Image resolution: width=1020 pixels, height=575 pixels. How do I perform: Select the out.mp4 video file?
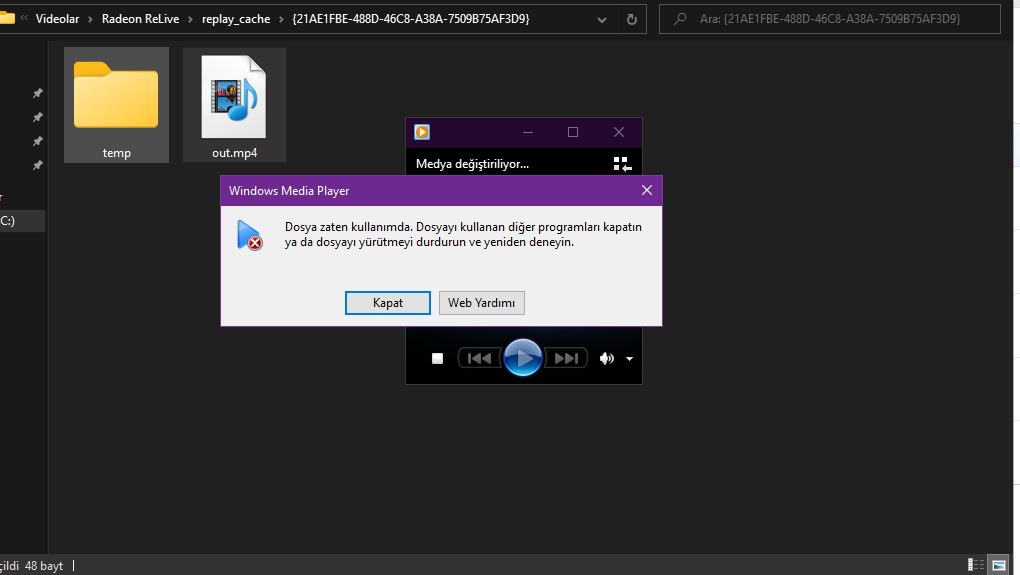click(234, 105)
